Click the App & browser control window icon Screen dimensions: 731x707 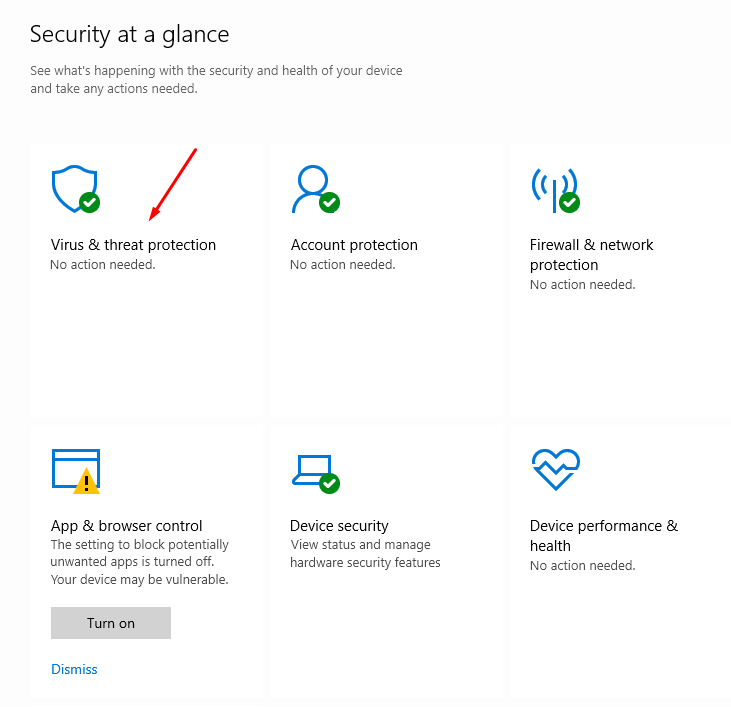[76, 471]
